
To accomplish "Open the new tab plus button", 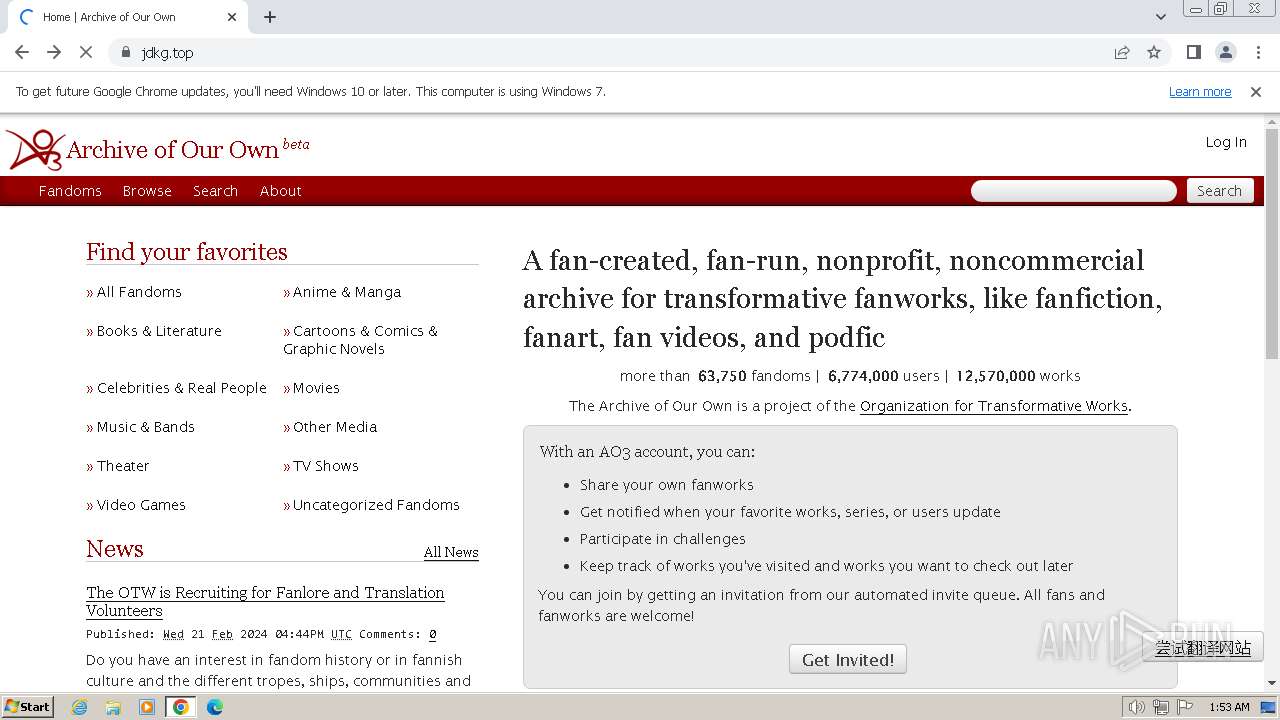I will pyautogui.click(x=270, y=17).
